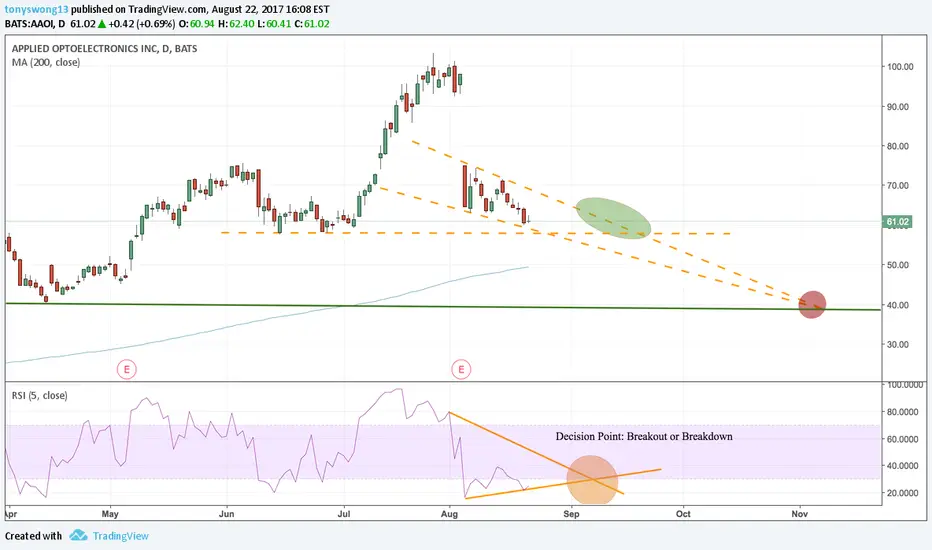Click the 61.02 current price label
The image size is (932, 550).
click(x=897, y=222)
